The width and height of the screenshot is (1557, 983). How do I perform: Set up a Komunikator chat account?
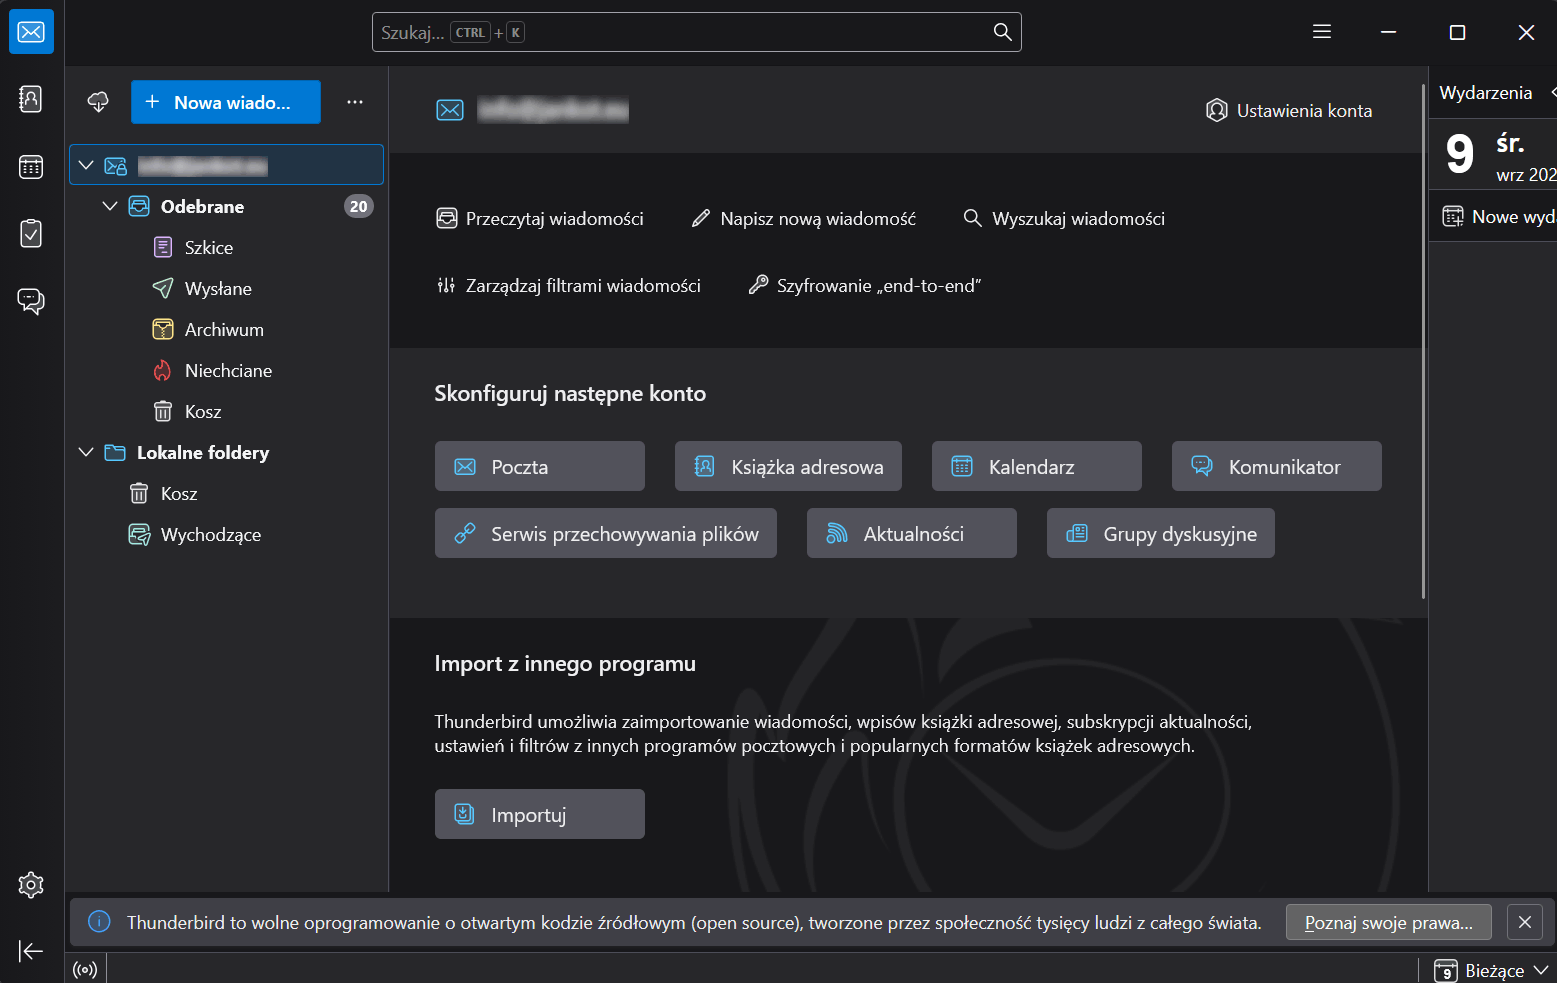pos(1277,466)
